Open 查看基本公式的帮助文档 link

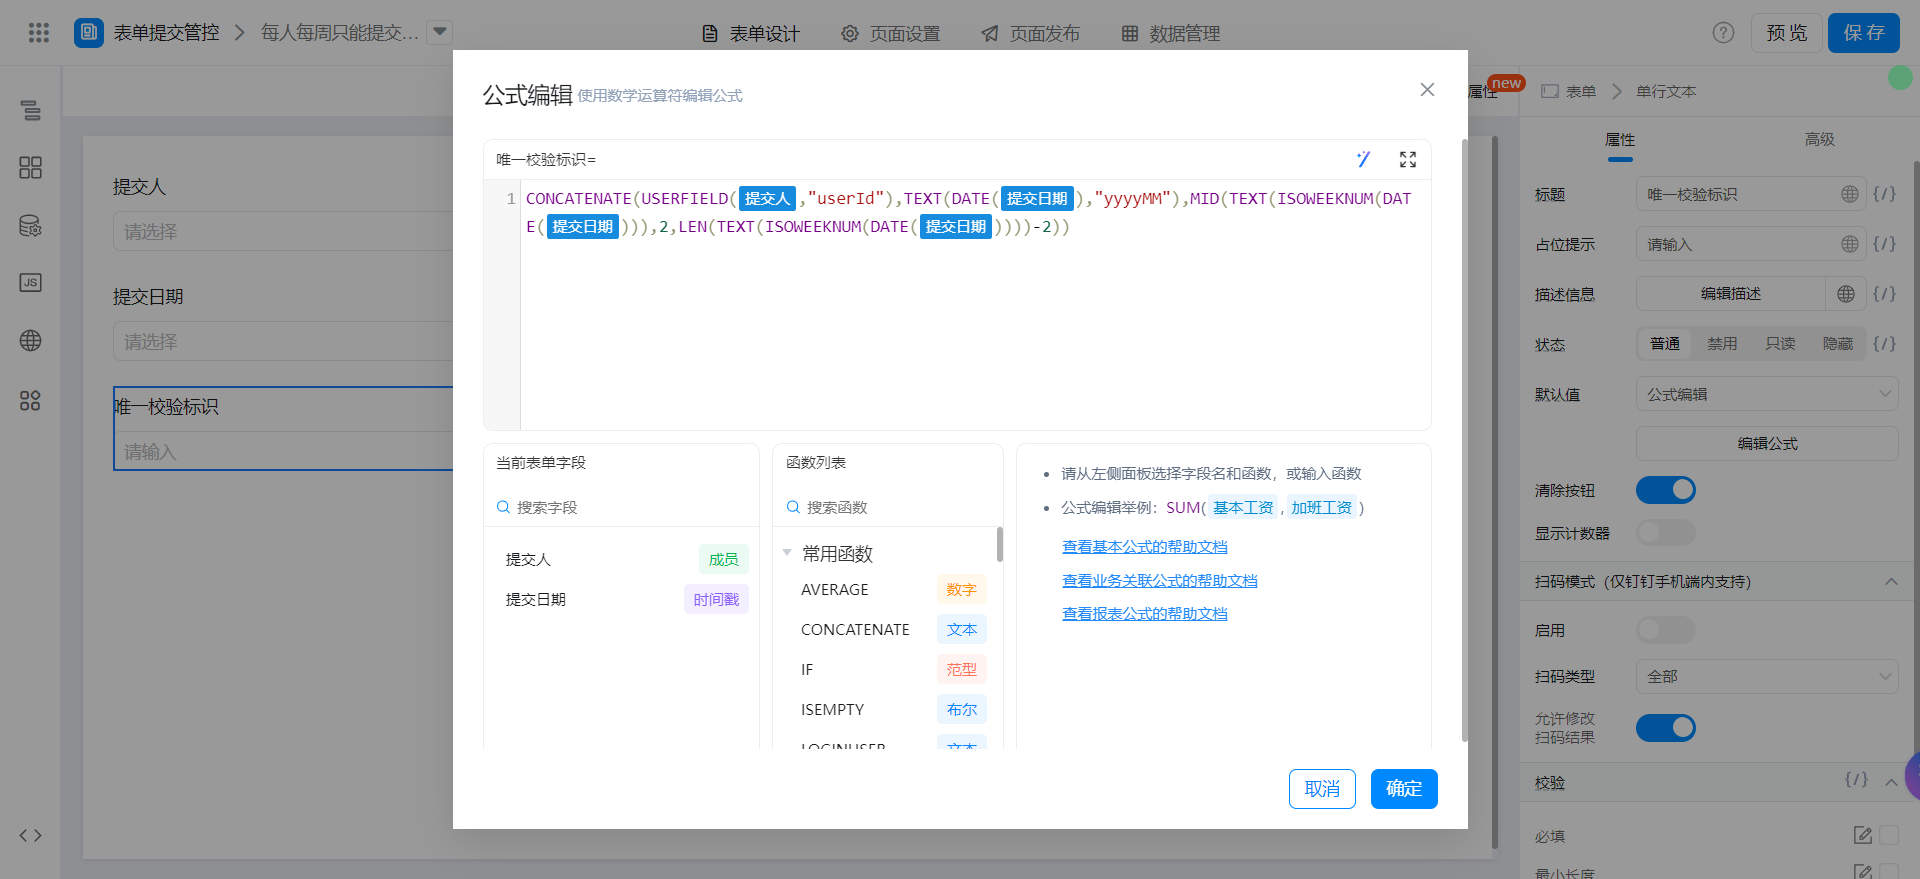tap(1144, 547)
